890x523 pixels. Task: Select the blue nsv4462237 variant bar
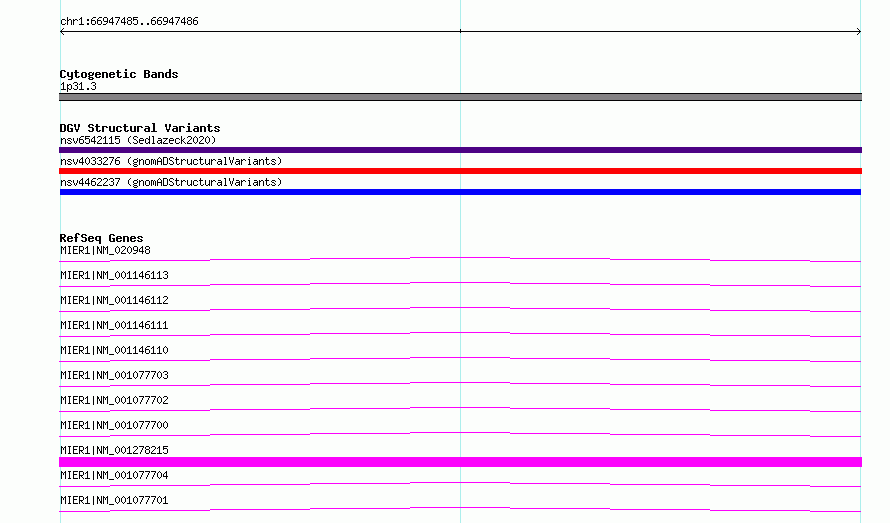click(x=460, y=192)
